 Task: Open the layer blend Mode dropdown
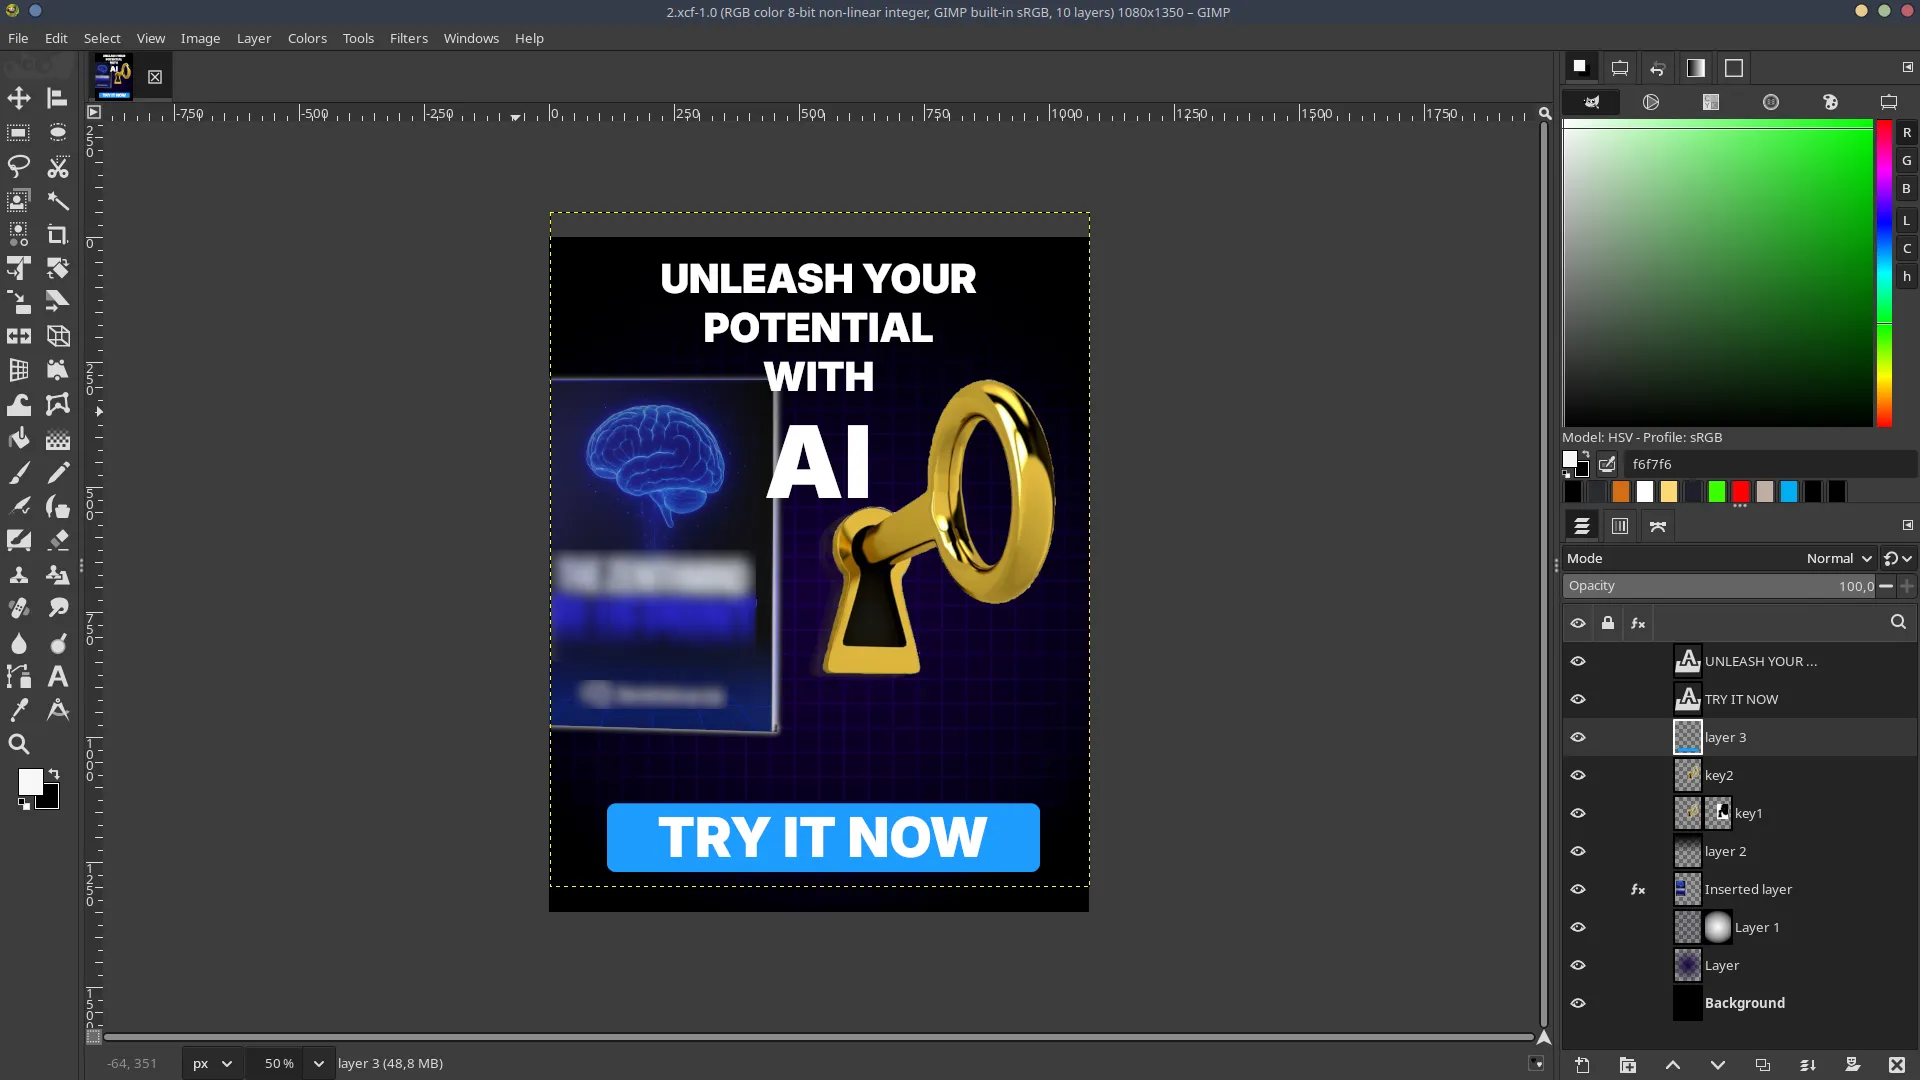1838,558
